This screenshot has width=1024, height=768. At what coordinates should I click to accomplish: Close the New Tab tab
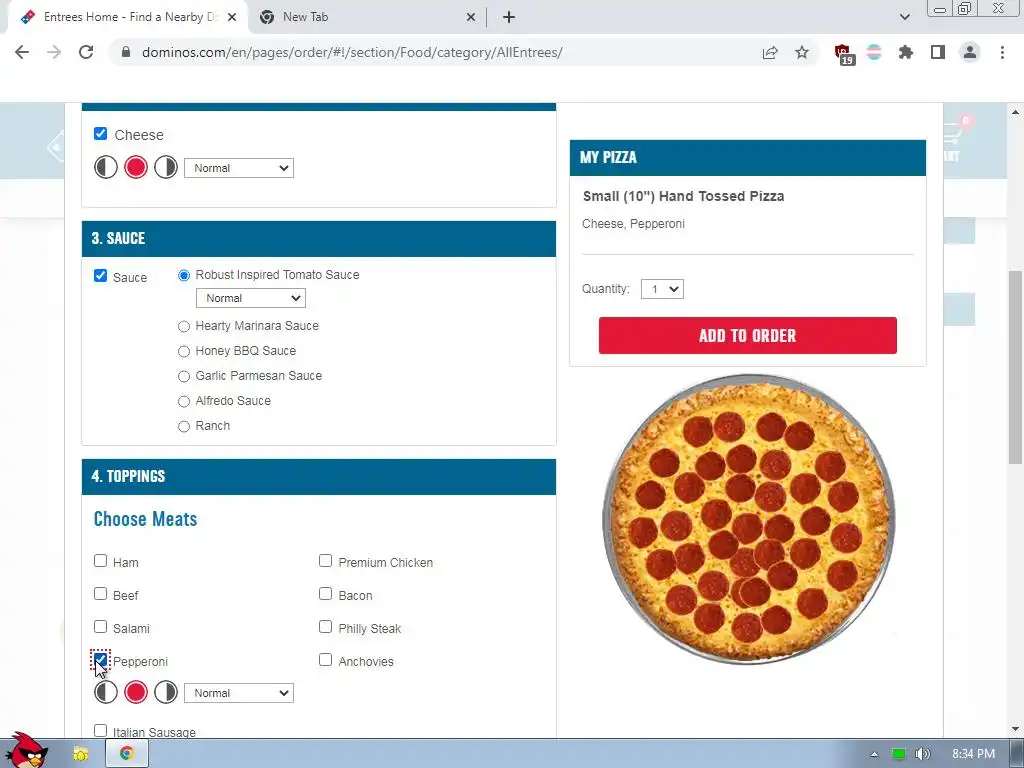pos(471,18)
